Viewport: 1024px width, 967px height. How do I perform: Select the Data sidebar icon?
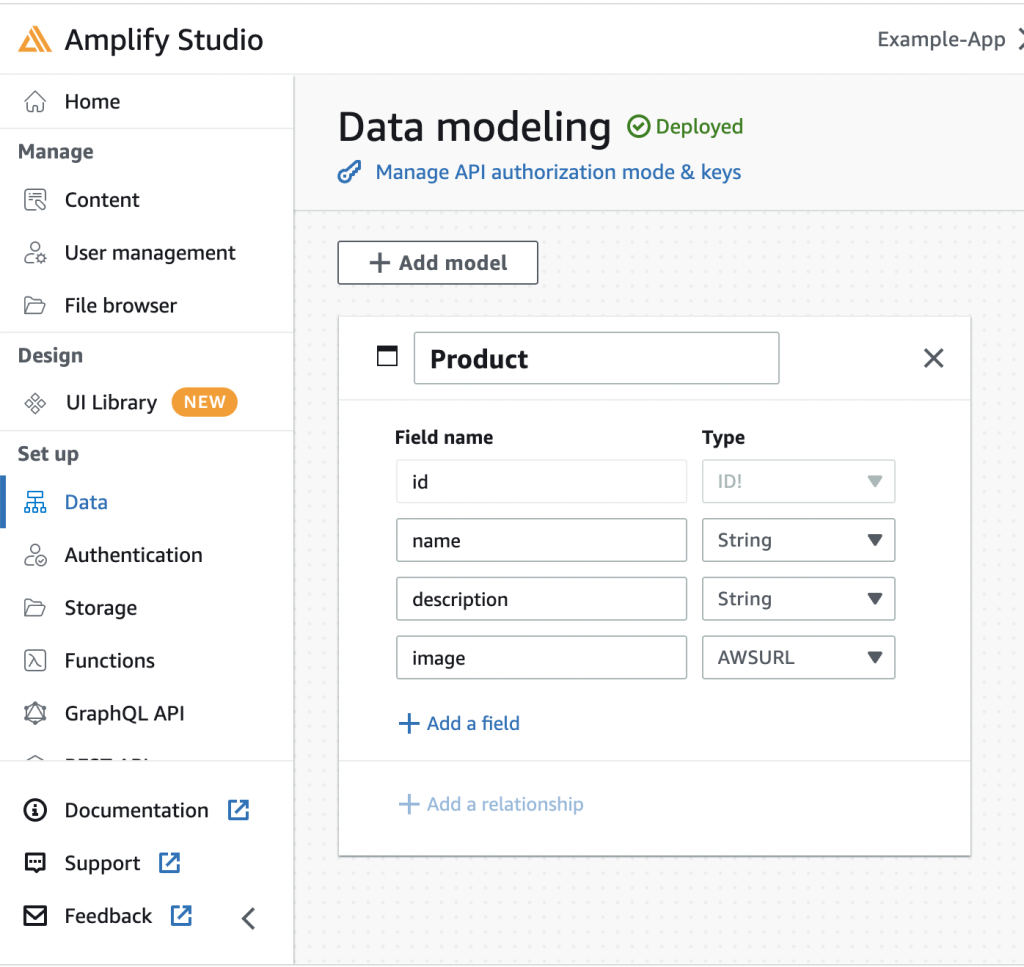coord(34,501)
